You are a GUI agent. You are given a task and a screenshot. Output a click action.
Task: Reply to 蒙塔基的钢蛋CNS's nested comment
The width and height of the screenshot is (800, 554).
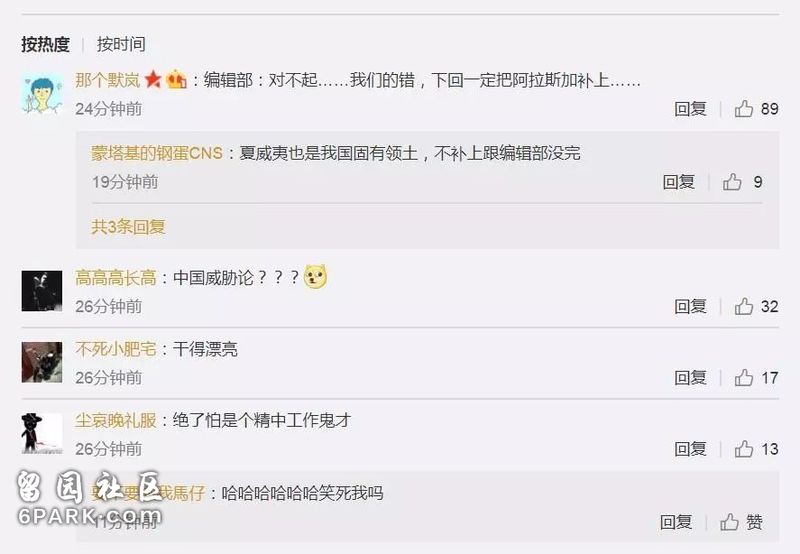point(679,182)
